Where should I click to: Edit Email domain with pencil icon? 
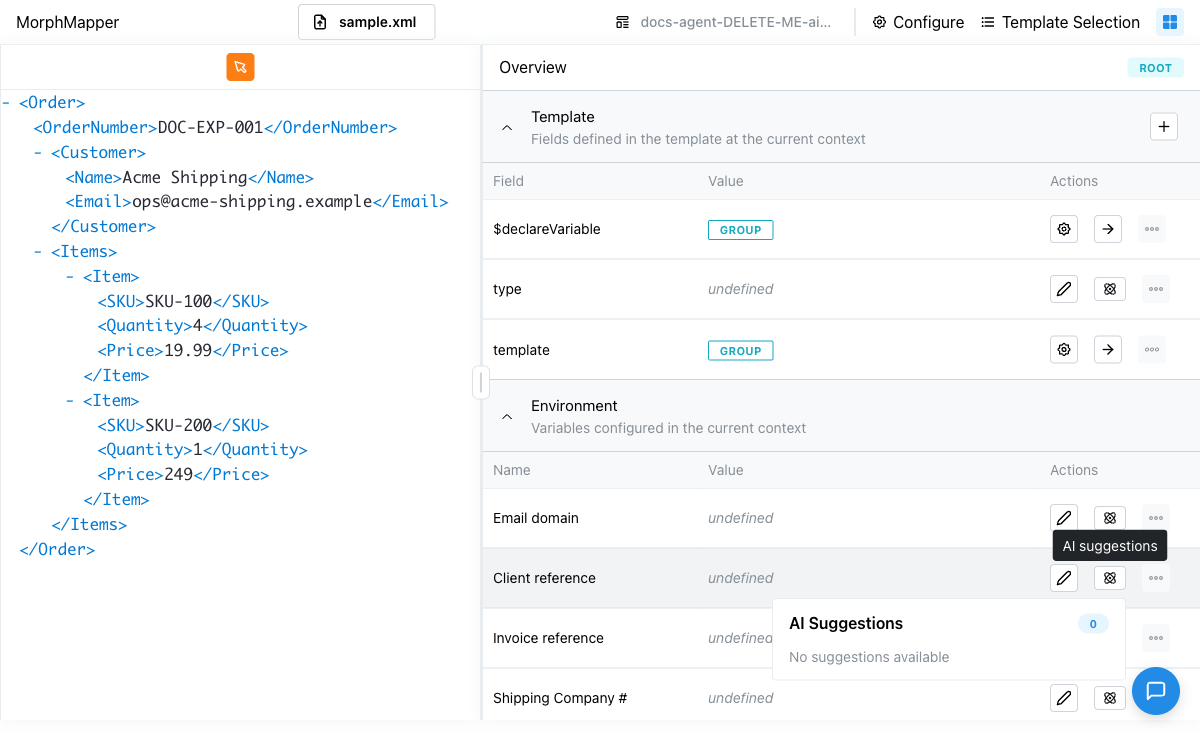pos(1064,518)
